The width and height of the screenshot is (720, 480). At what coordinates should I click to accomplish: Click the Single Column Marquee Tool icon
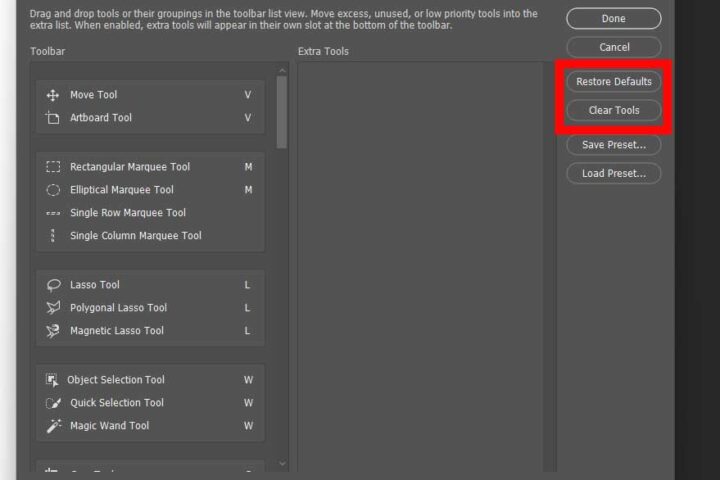(x=53, y=236)
